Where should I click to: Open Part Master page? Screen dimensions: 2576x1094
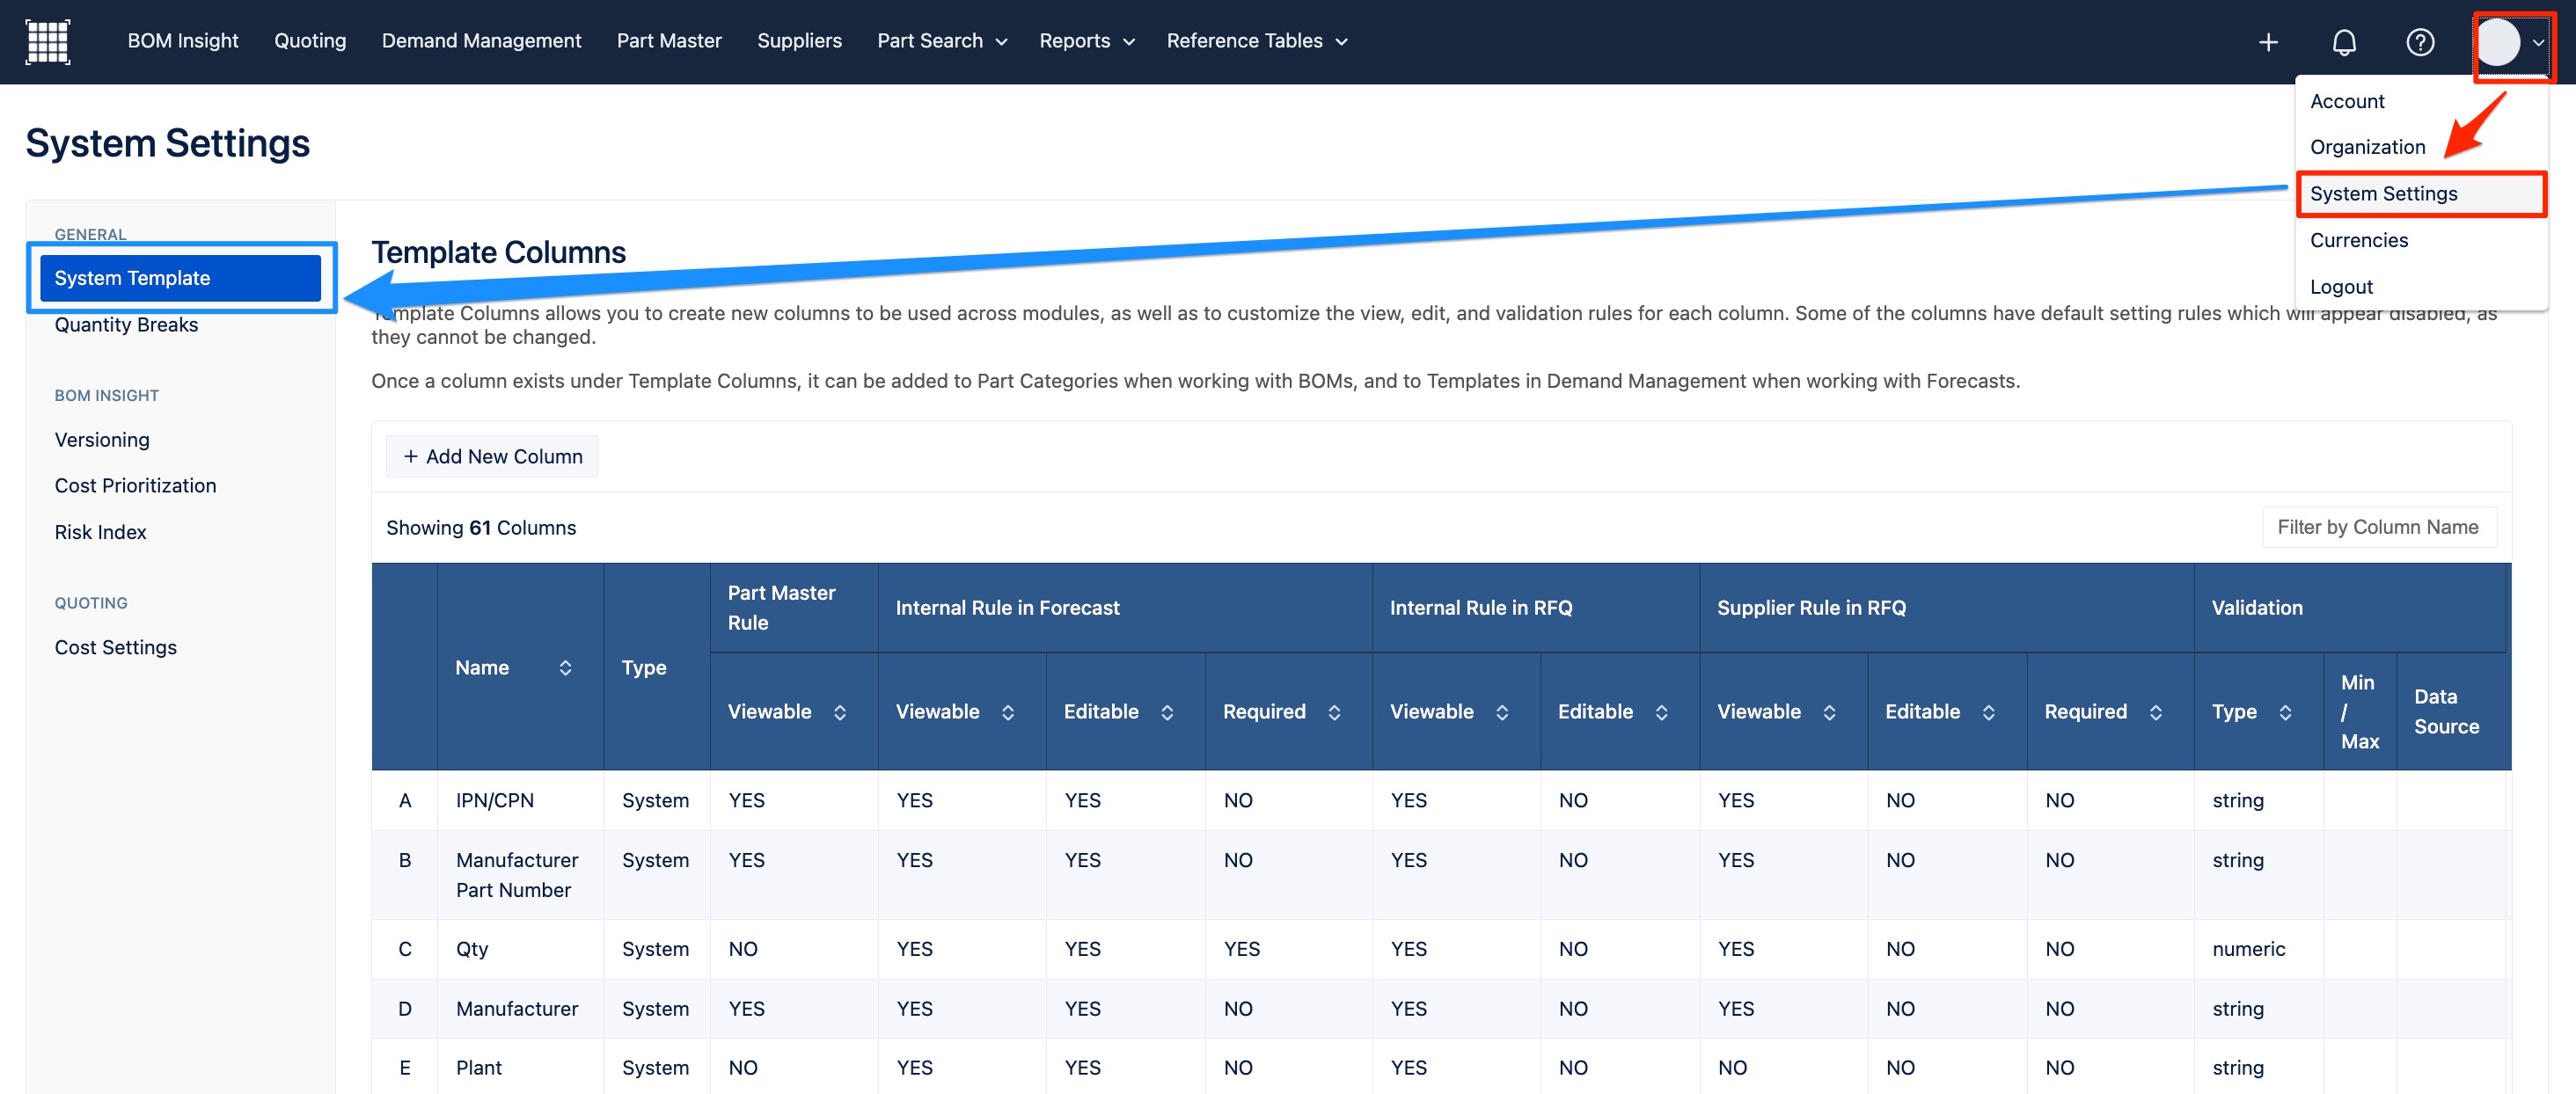click(669, 41)
